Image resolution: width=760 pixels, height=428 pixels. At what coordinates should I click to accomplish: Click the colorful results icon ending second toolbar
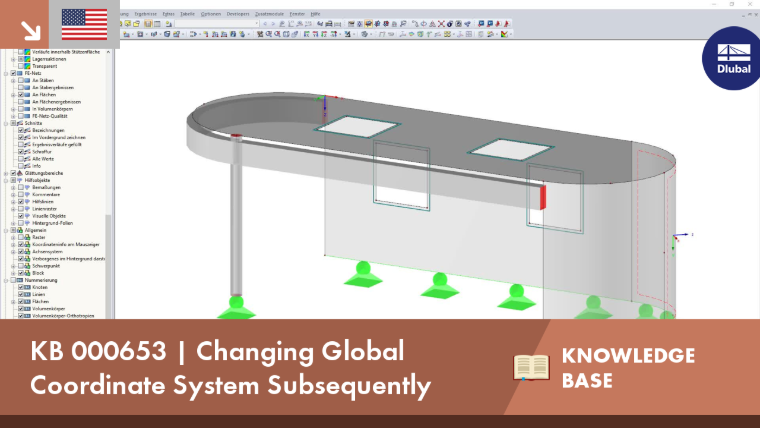coord(505,34)
